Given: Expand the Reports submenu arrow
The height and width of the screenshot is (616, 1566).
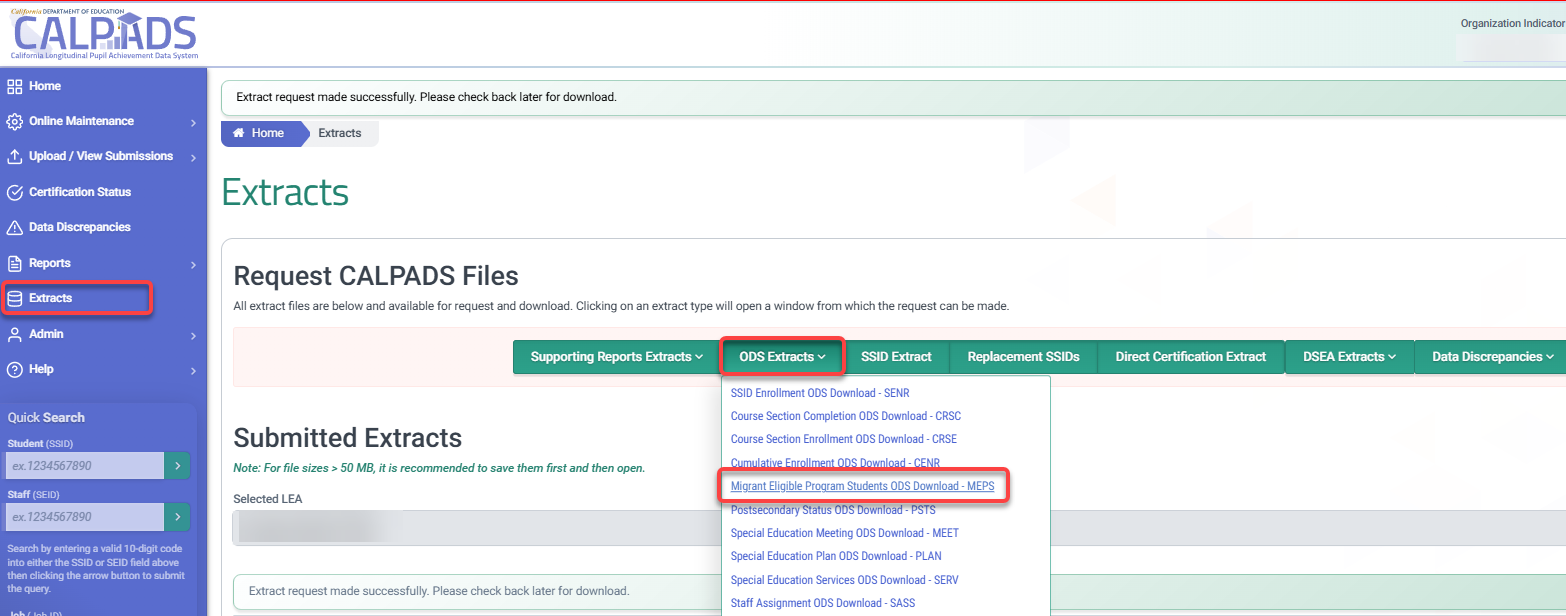Looking at the screenshot, I should click(193, 264).
